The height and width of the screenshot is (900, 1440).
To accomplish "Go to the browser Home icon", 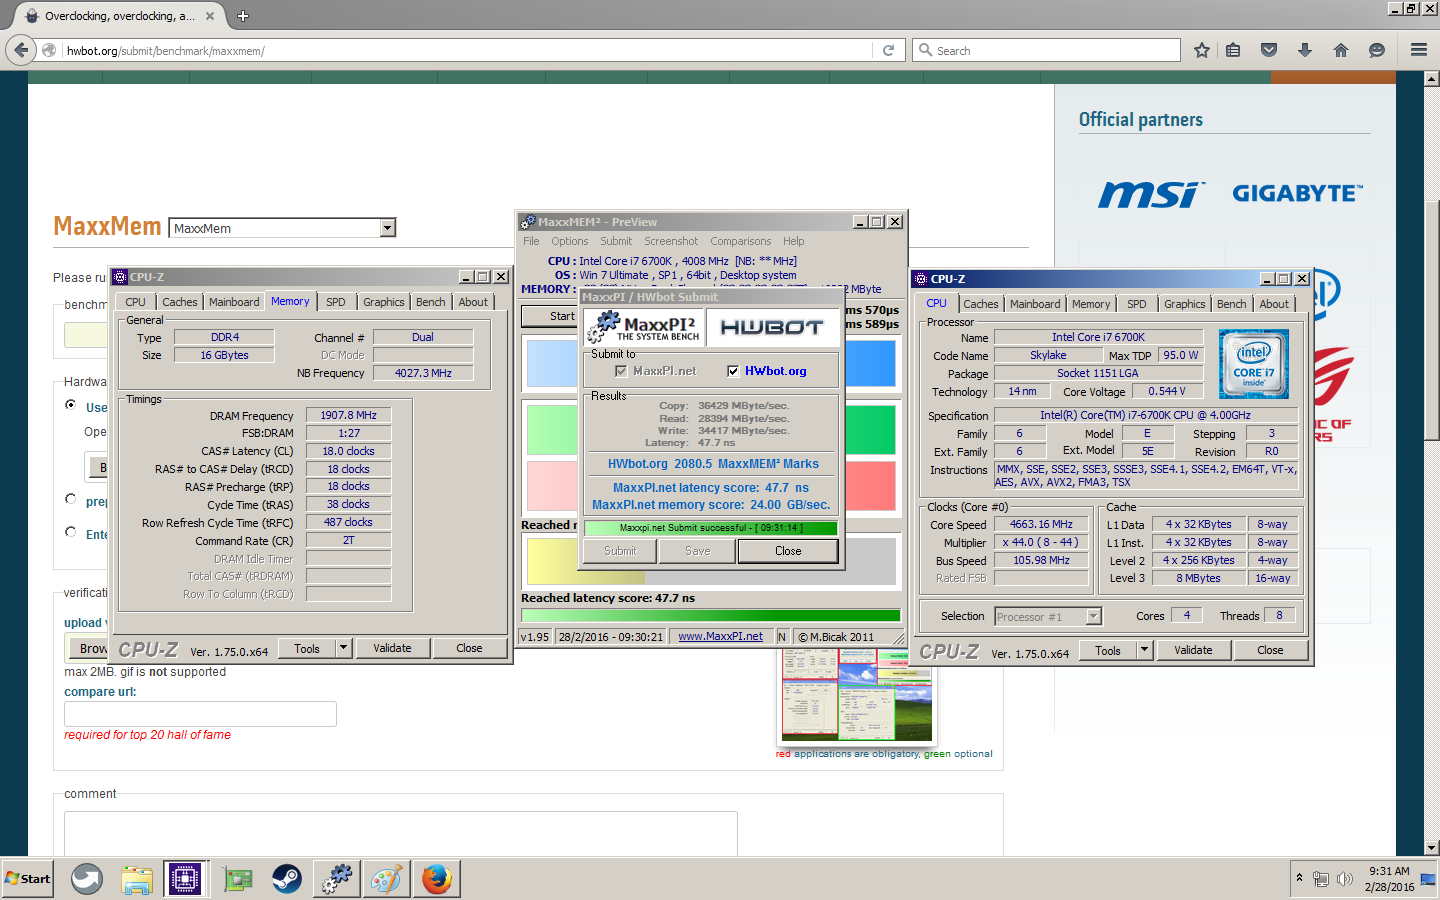I will click(1341, 50).
